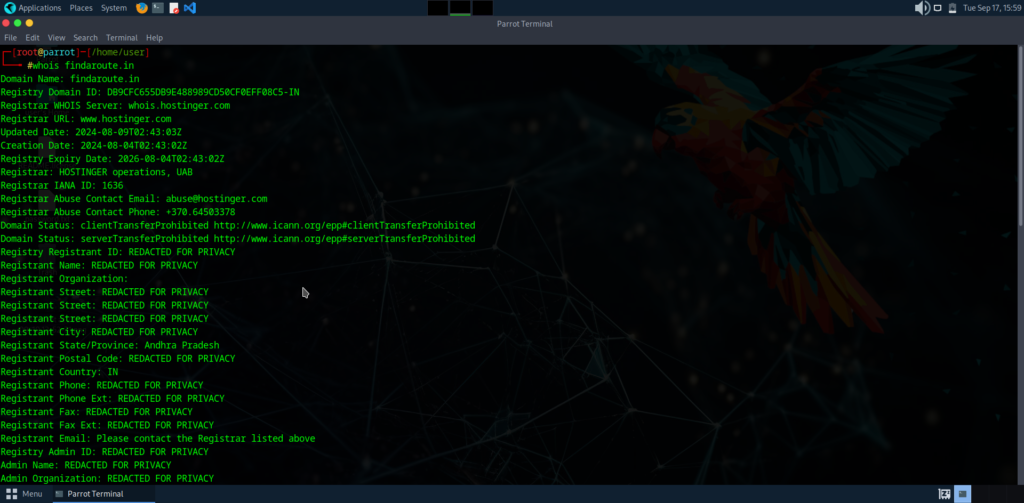Click the Admin Organization line
This screenshot has width=1024, height=503.
tap(107, 478)
